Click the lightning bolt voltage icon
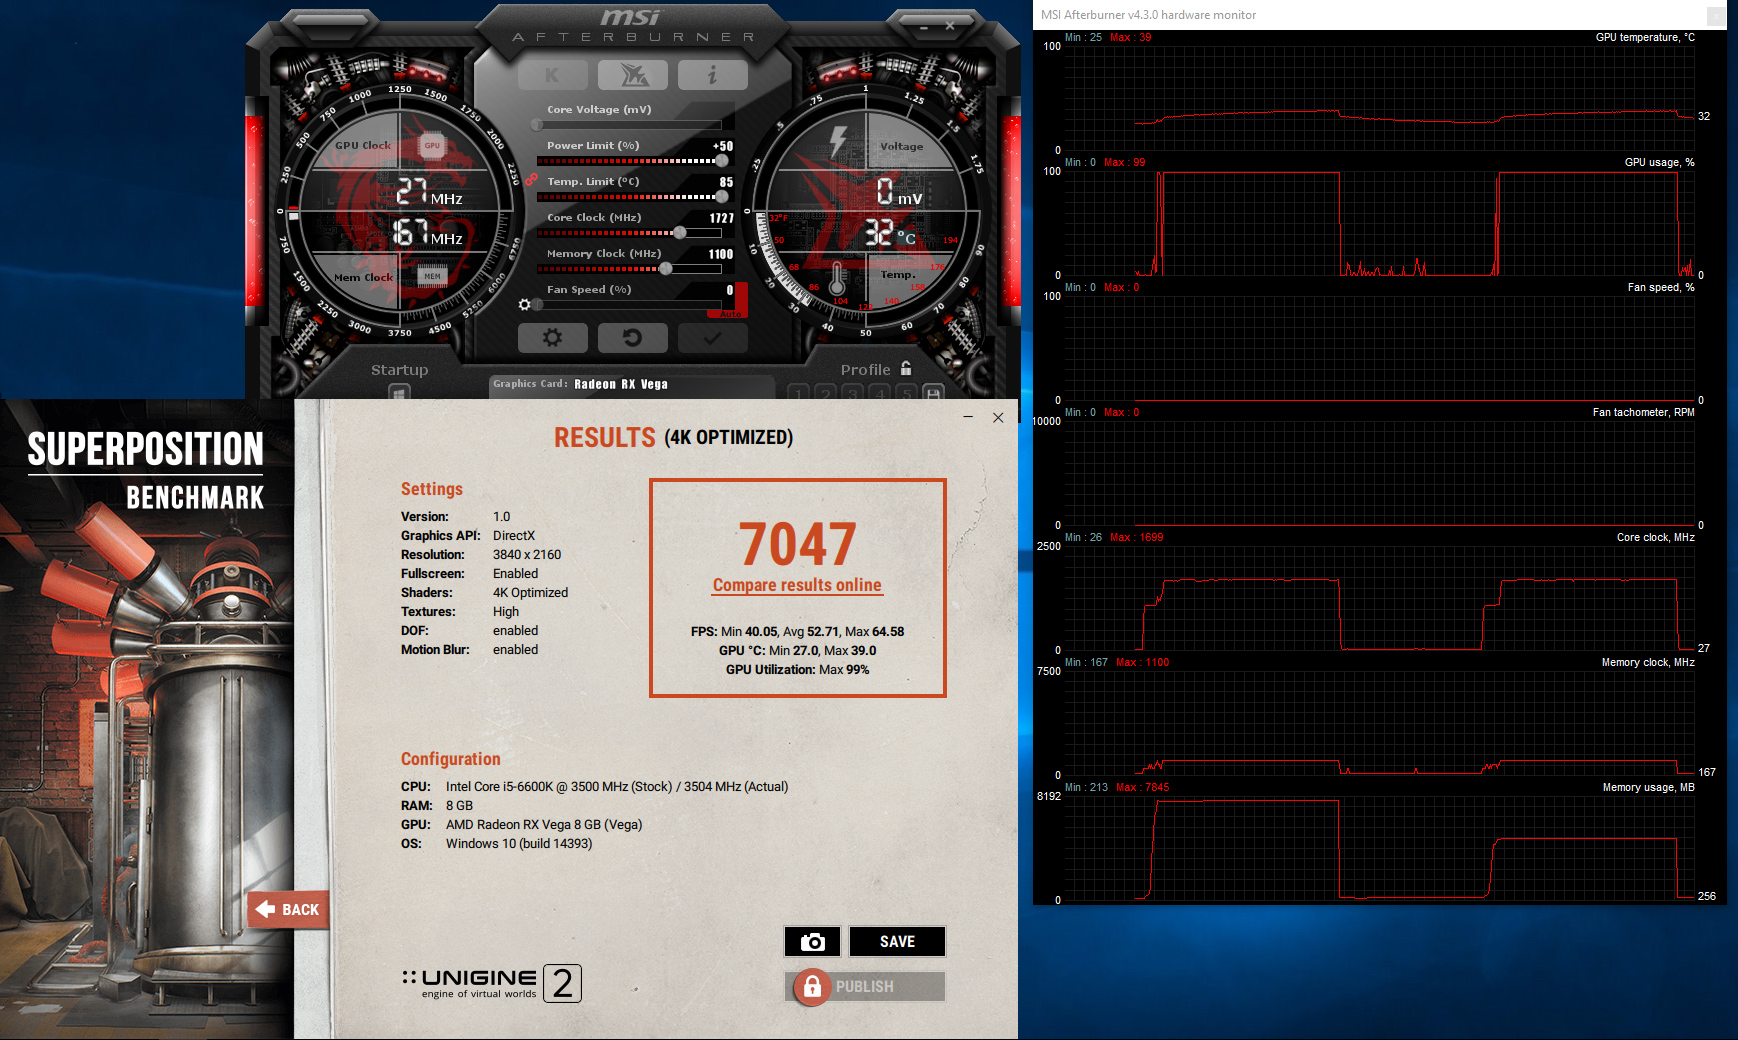 838,141
